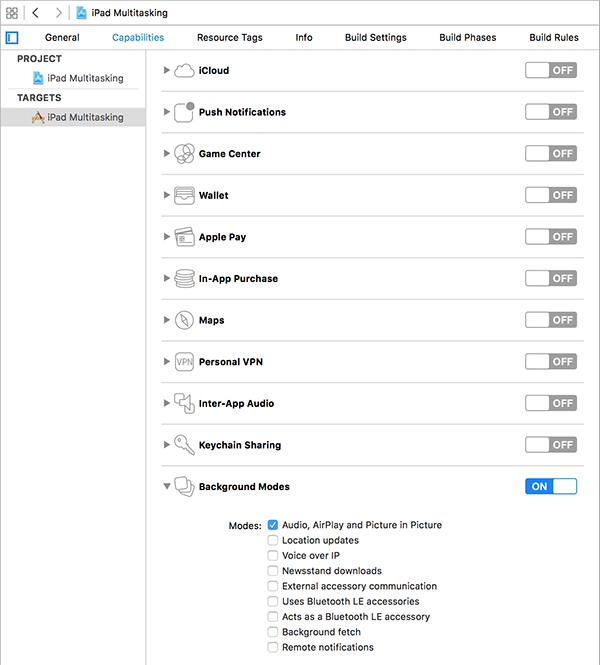Image resolution: width=600 pixels, height=665 pixels.
Task: Enable the Location updates checkbox
Action: click(273, 540)
